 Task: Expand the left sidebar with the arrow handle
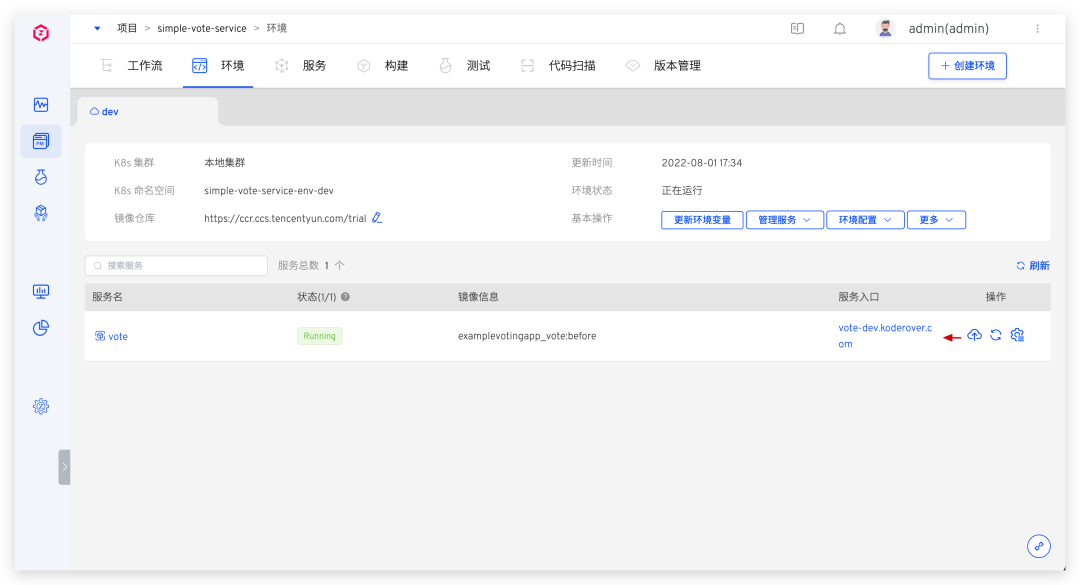point(64,467)
